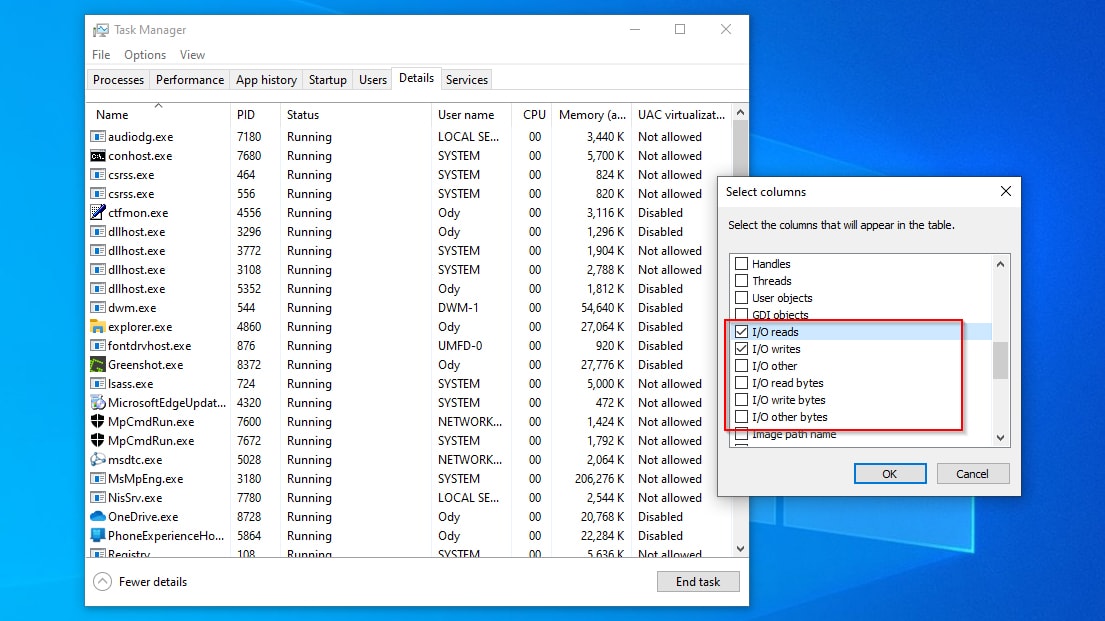Confirm column selection with OK
Screen dimensions: 1105x621
(x=889, y=474)
